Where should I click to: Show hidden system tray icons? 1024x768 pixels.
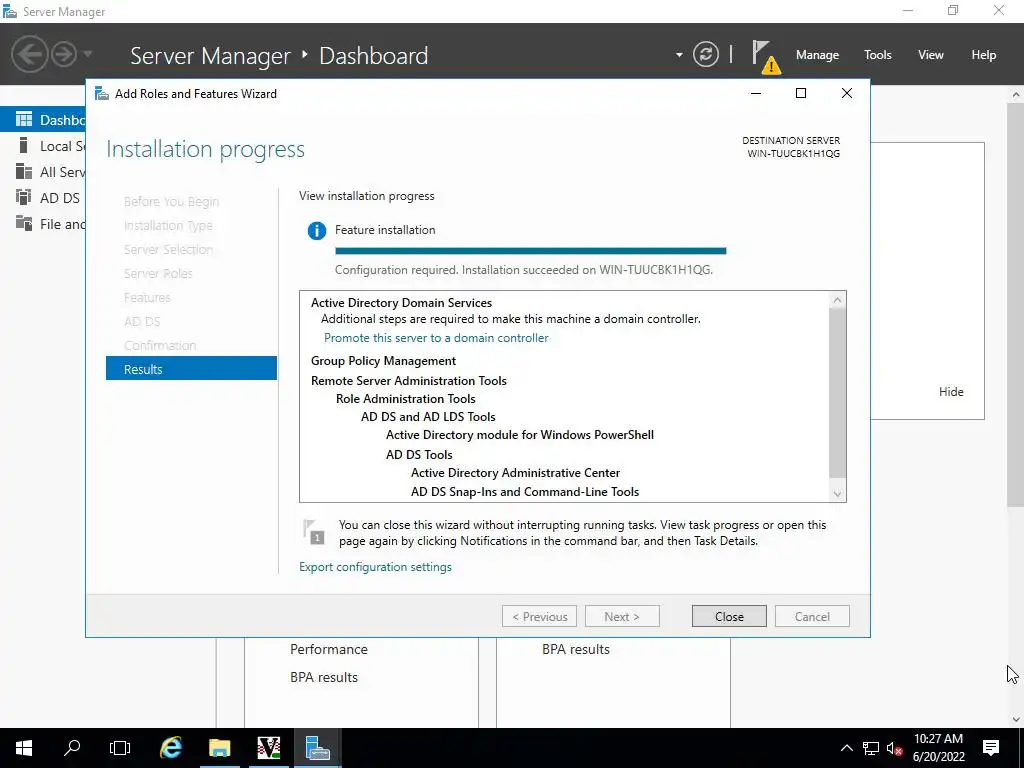pyautogui.click(x=846, y=748)
